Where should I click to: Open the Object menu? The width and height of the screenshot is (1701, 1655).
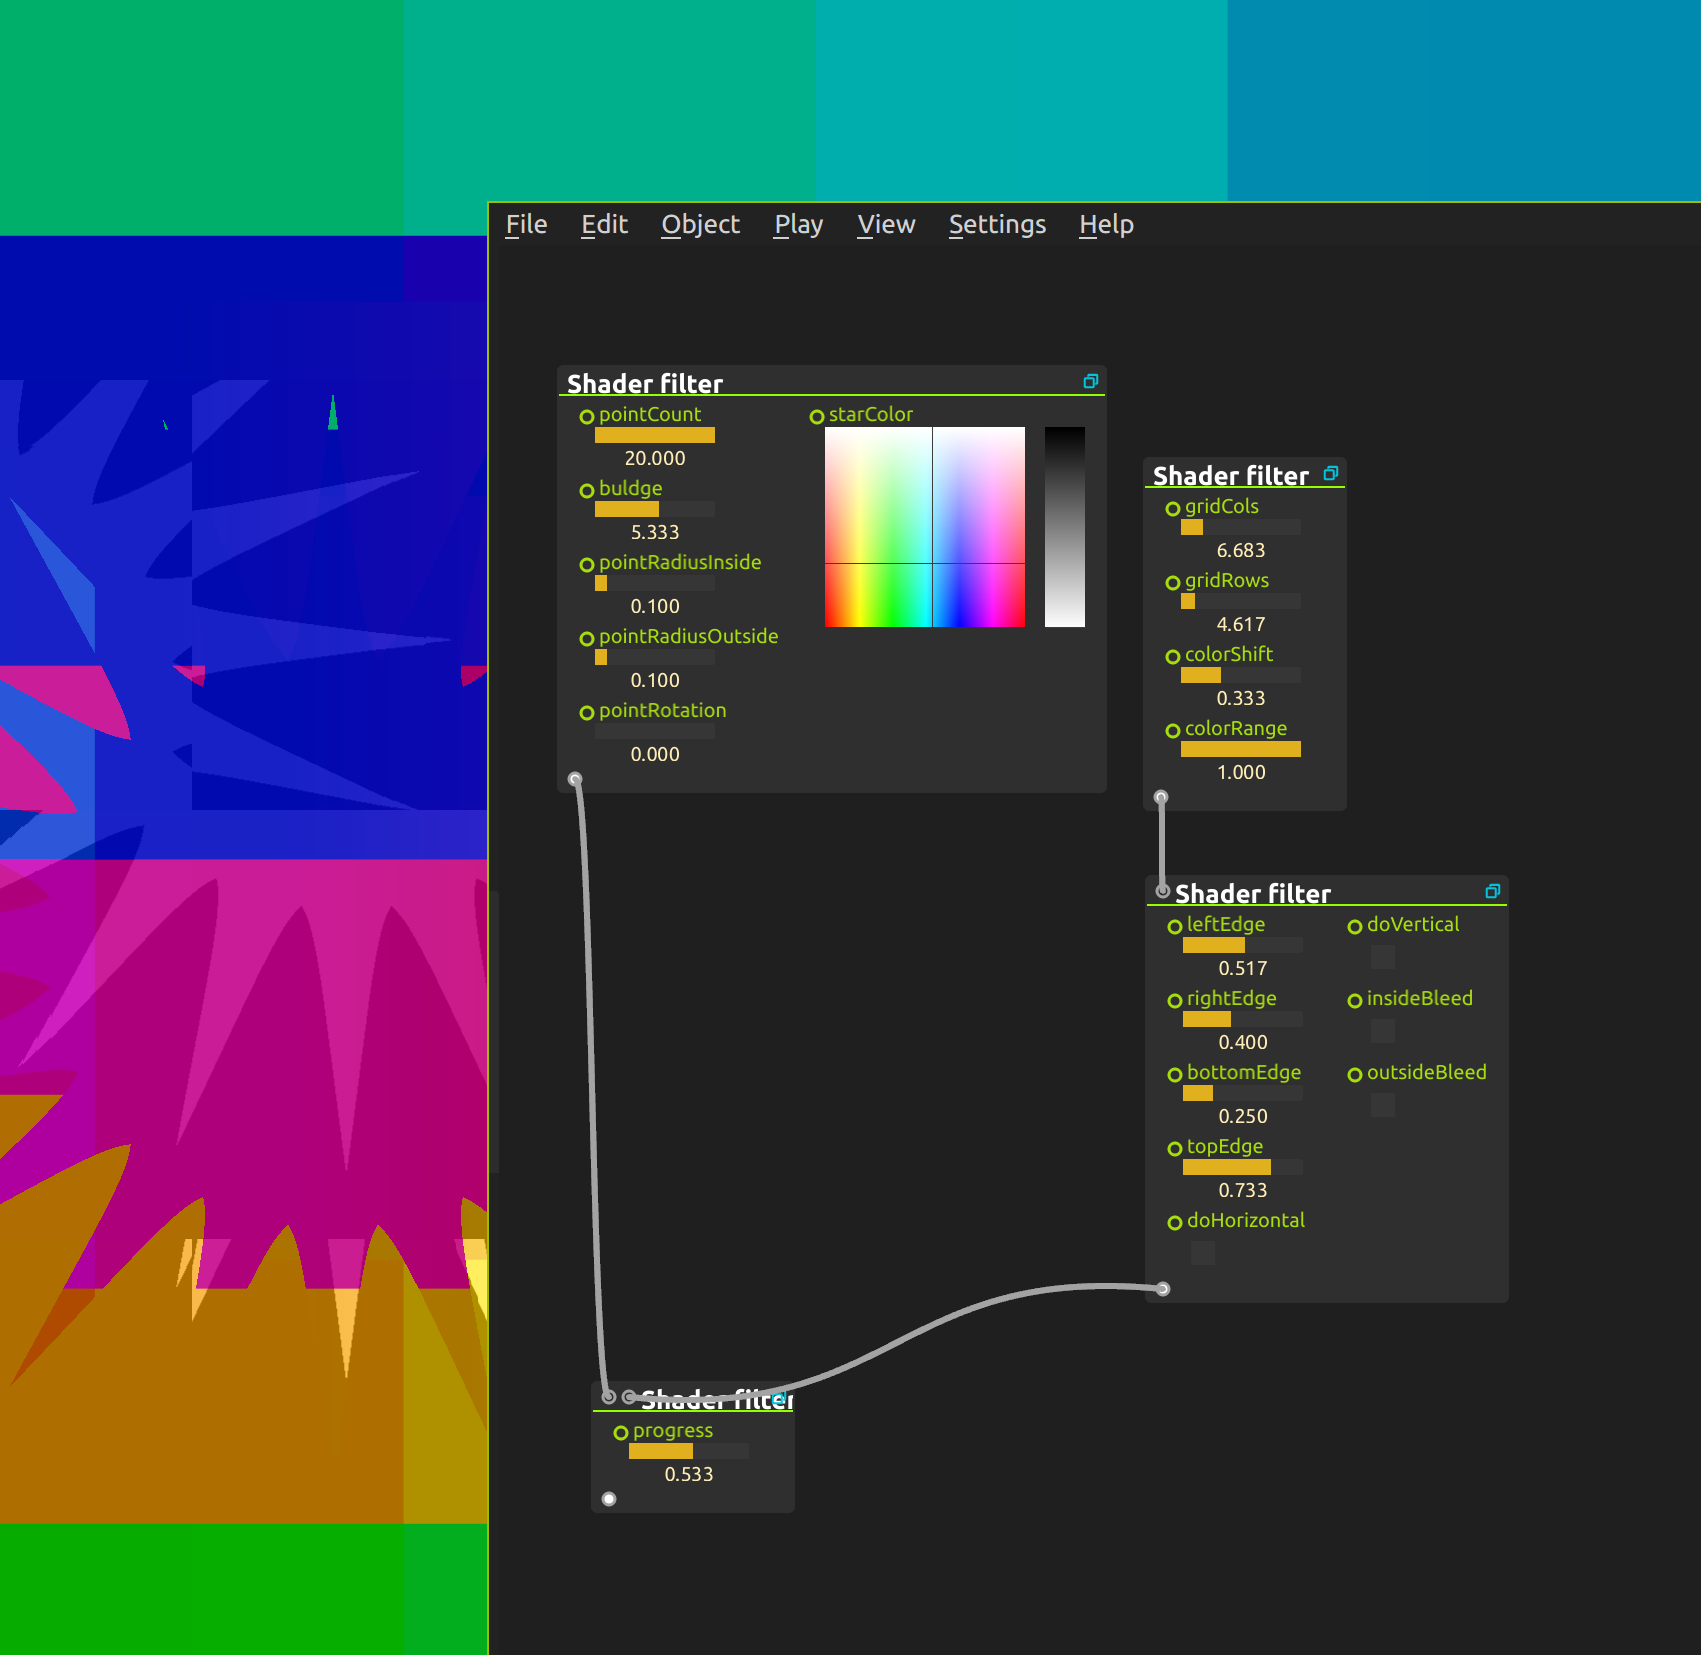click(x=700, y=225)
